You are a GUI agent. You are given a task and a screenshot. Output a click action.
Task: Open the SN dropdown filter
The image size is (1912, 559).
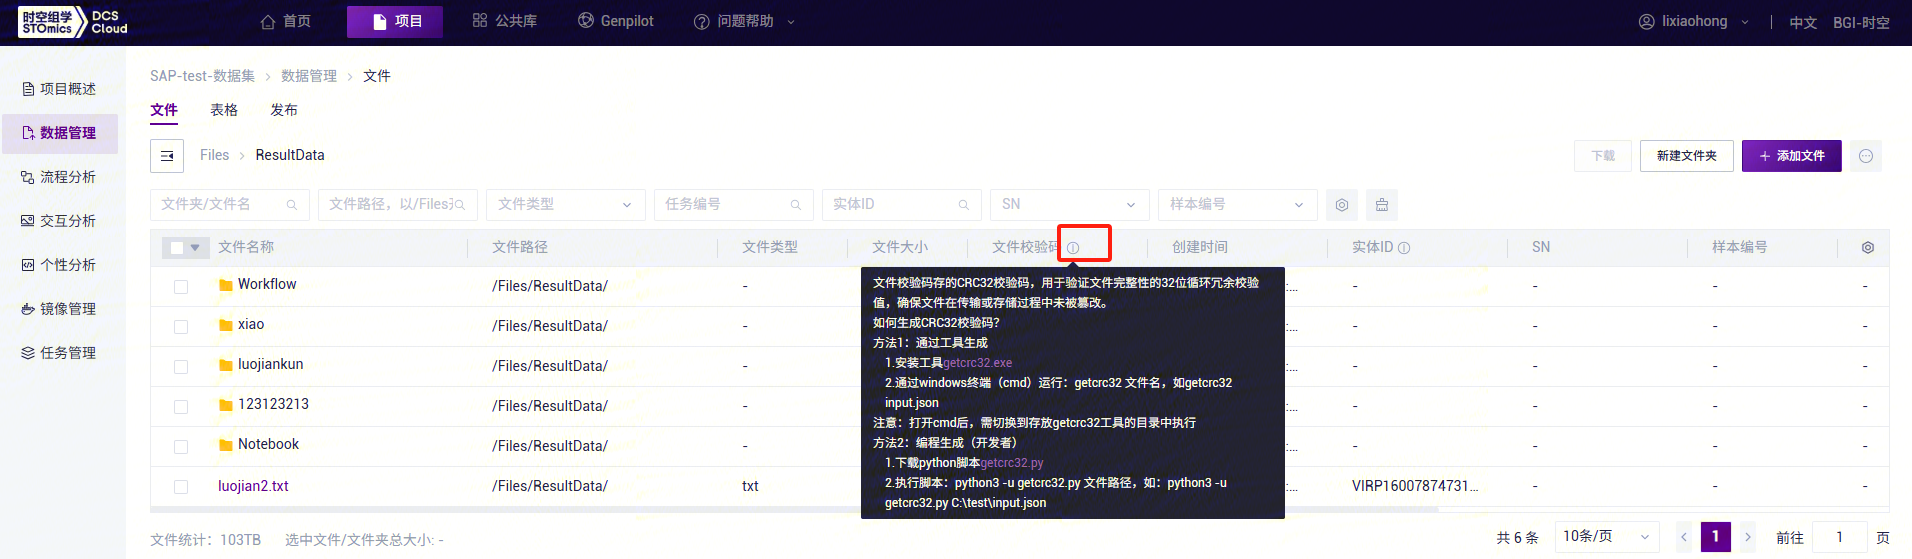pos(1070,204)
